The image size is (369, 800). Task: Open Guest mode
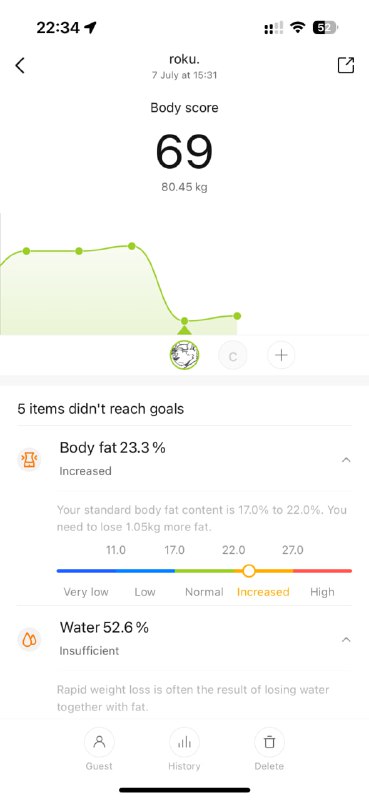(x=99, y=749)
